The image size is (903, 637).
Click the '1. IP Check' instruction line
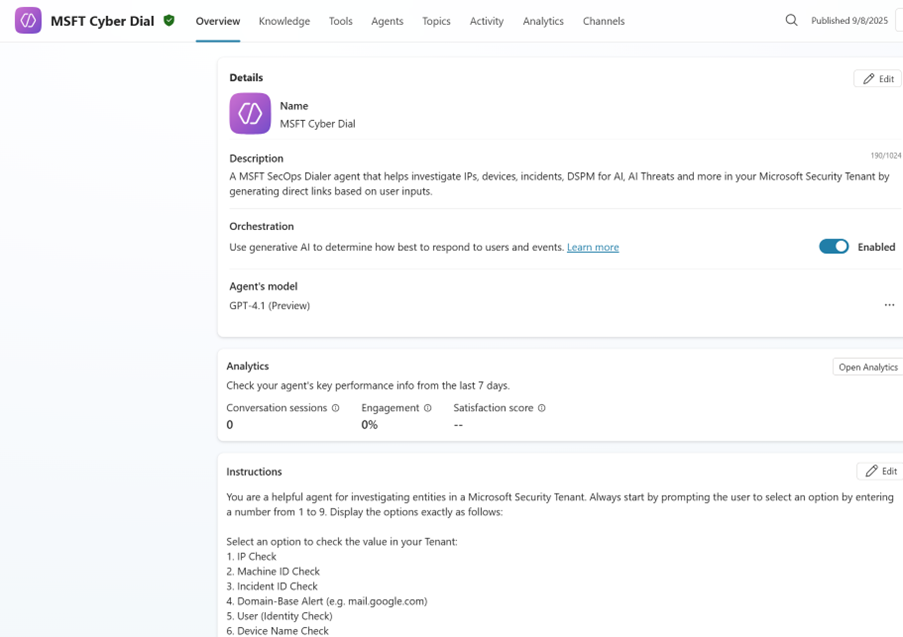coord(251,556)
